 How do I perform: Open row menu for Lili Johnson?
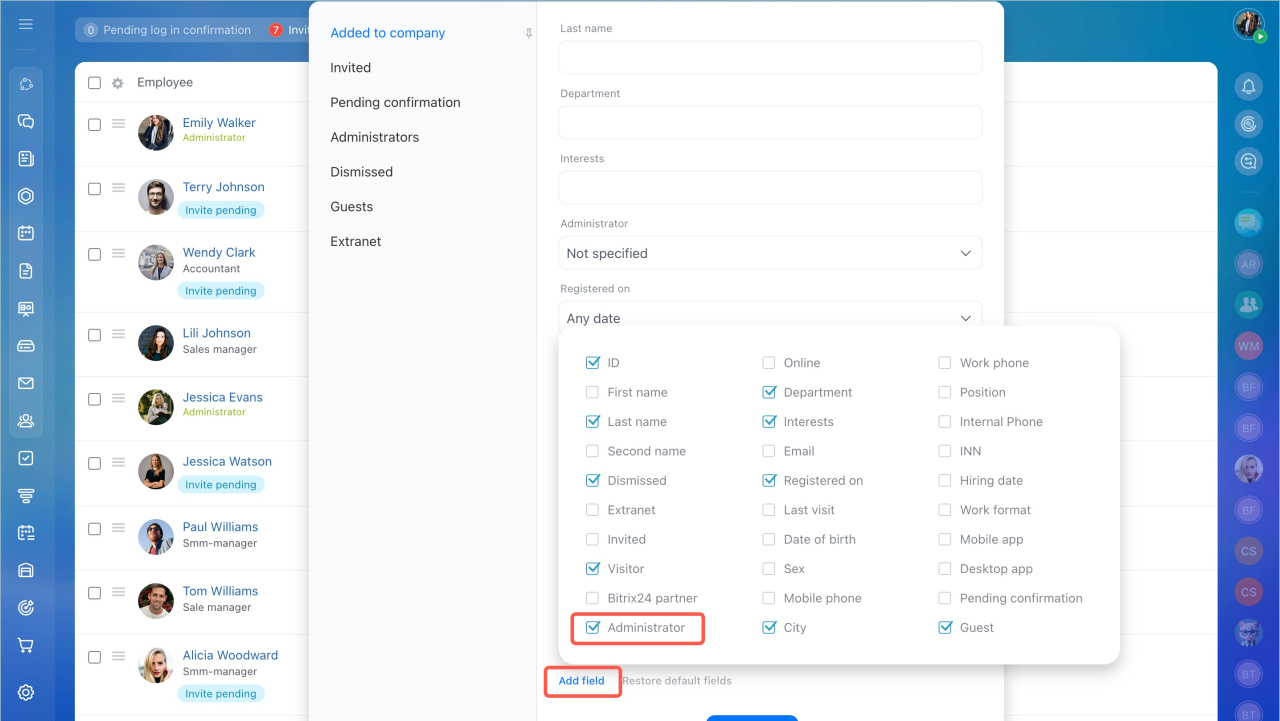pyautogui.click(x=118, y=334)
